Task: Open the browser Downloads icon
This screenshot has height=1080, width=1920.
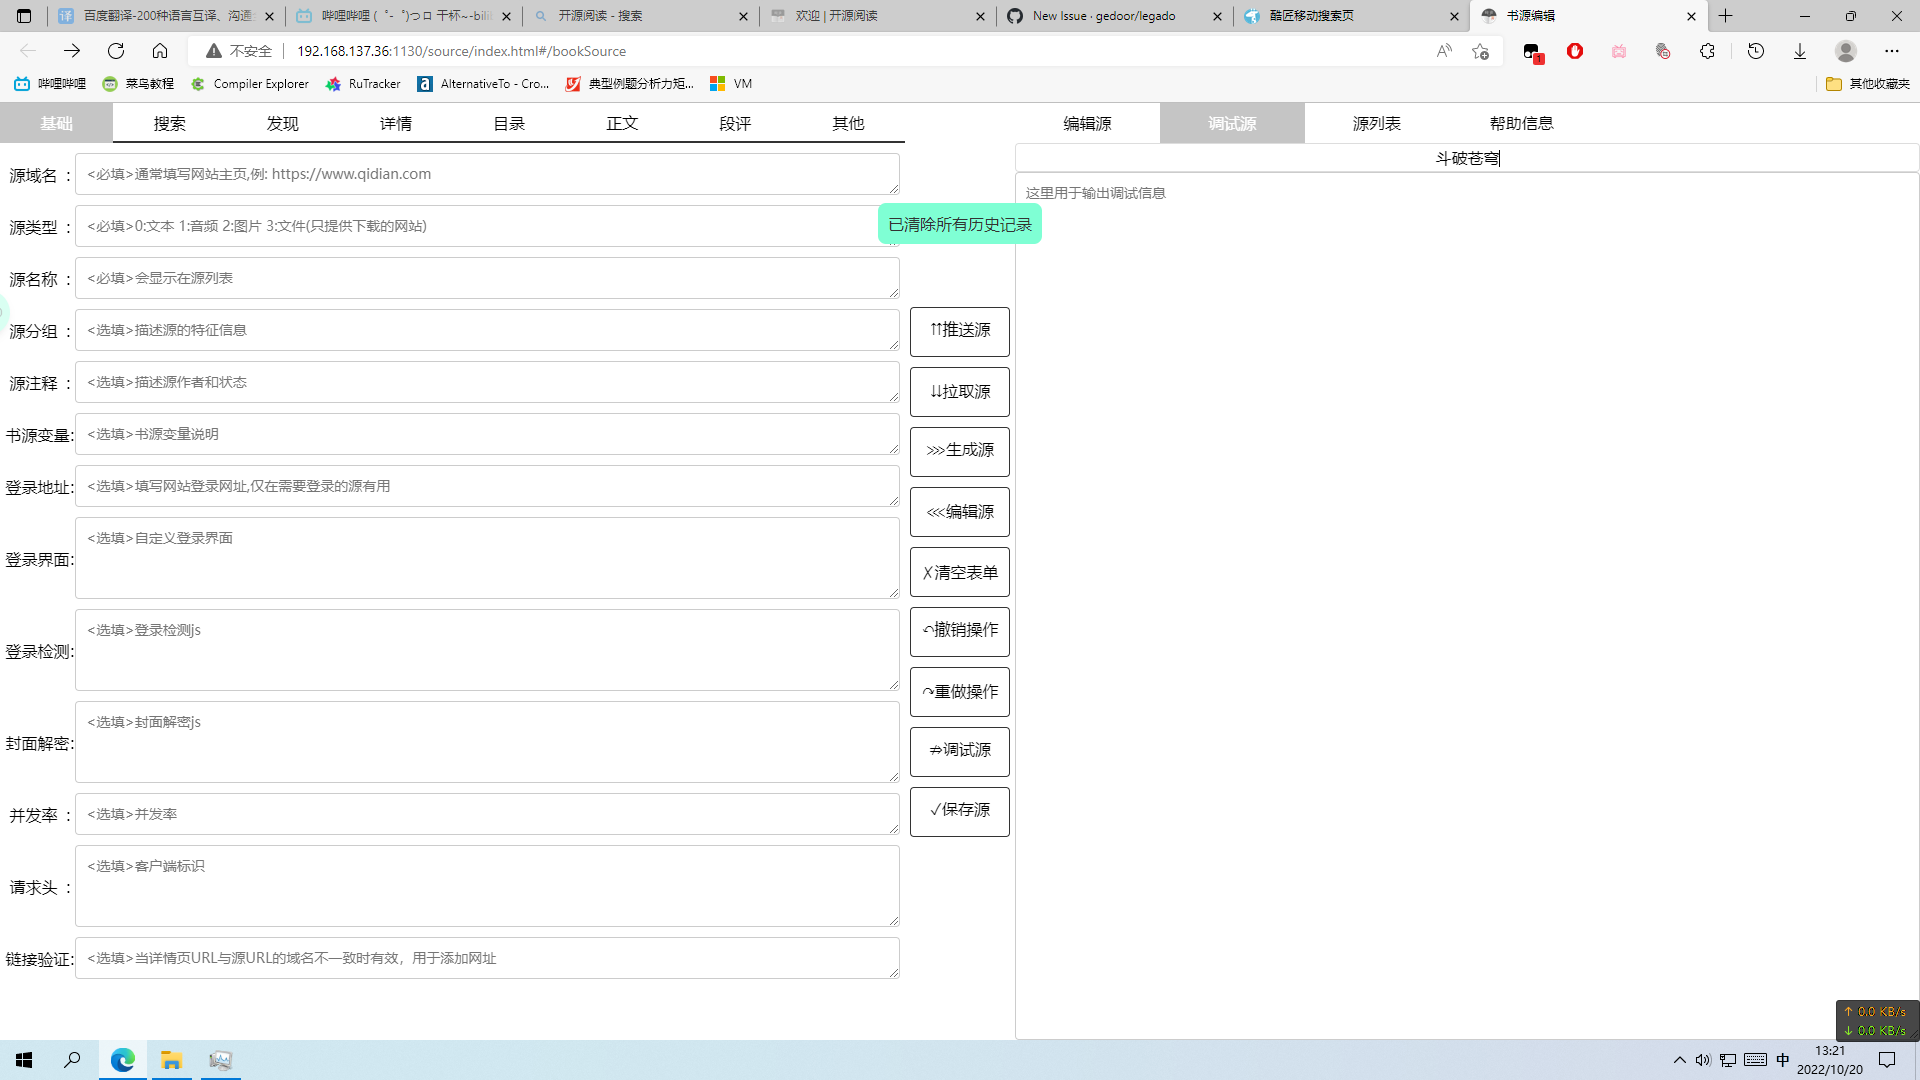Action: [1800, 50]
